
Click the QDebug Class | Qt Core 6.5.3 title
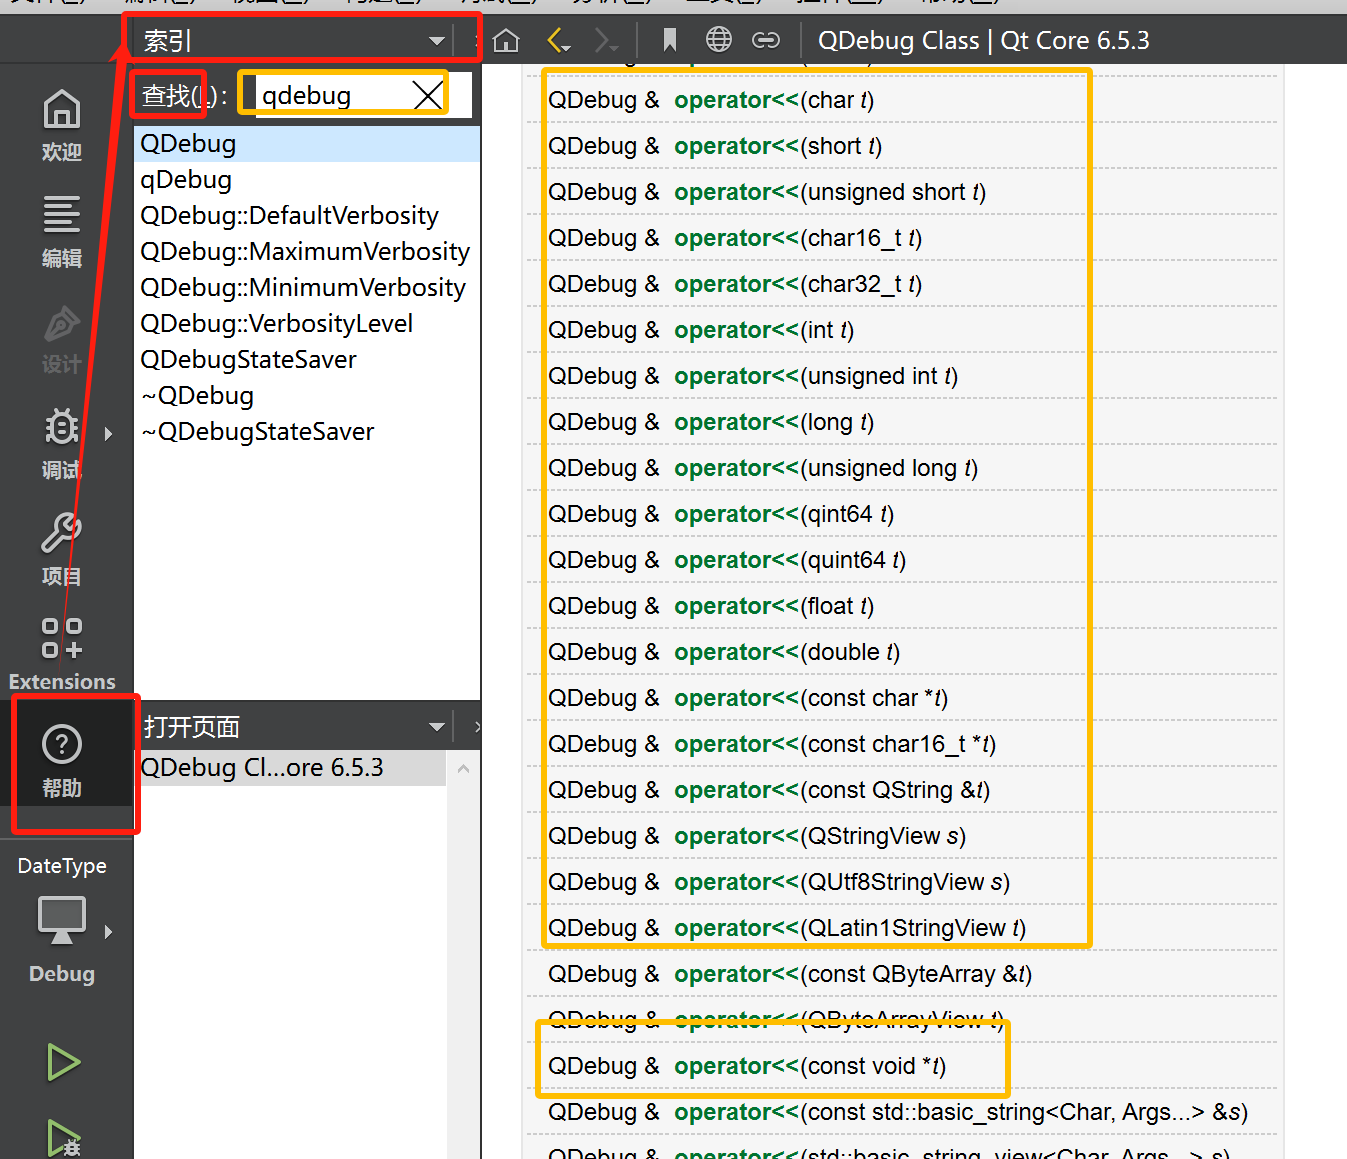tap(984, 40)
